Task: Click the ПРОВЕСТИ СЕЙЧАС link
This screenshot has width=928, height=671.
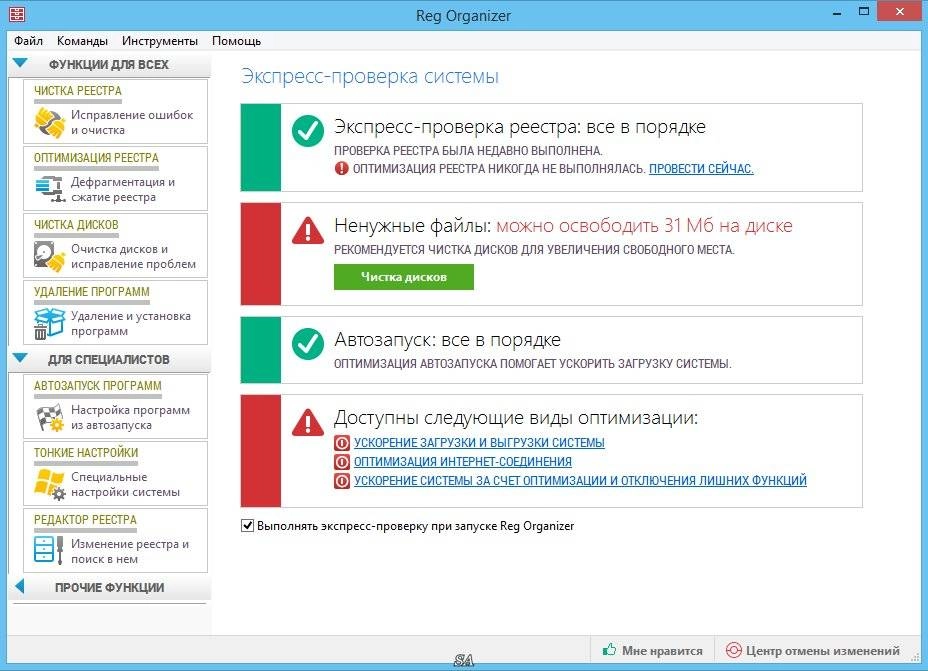Action: [701, 169]
